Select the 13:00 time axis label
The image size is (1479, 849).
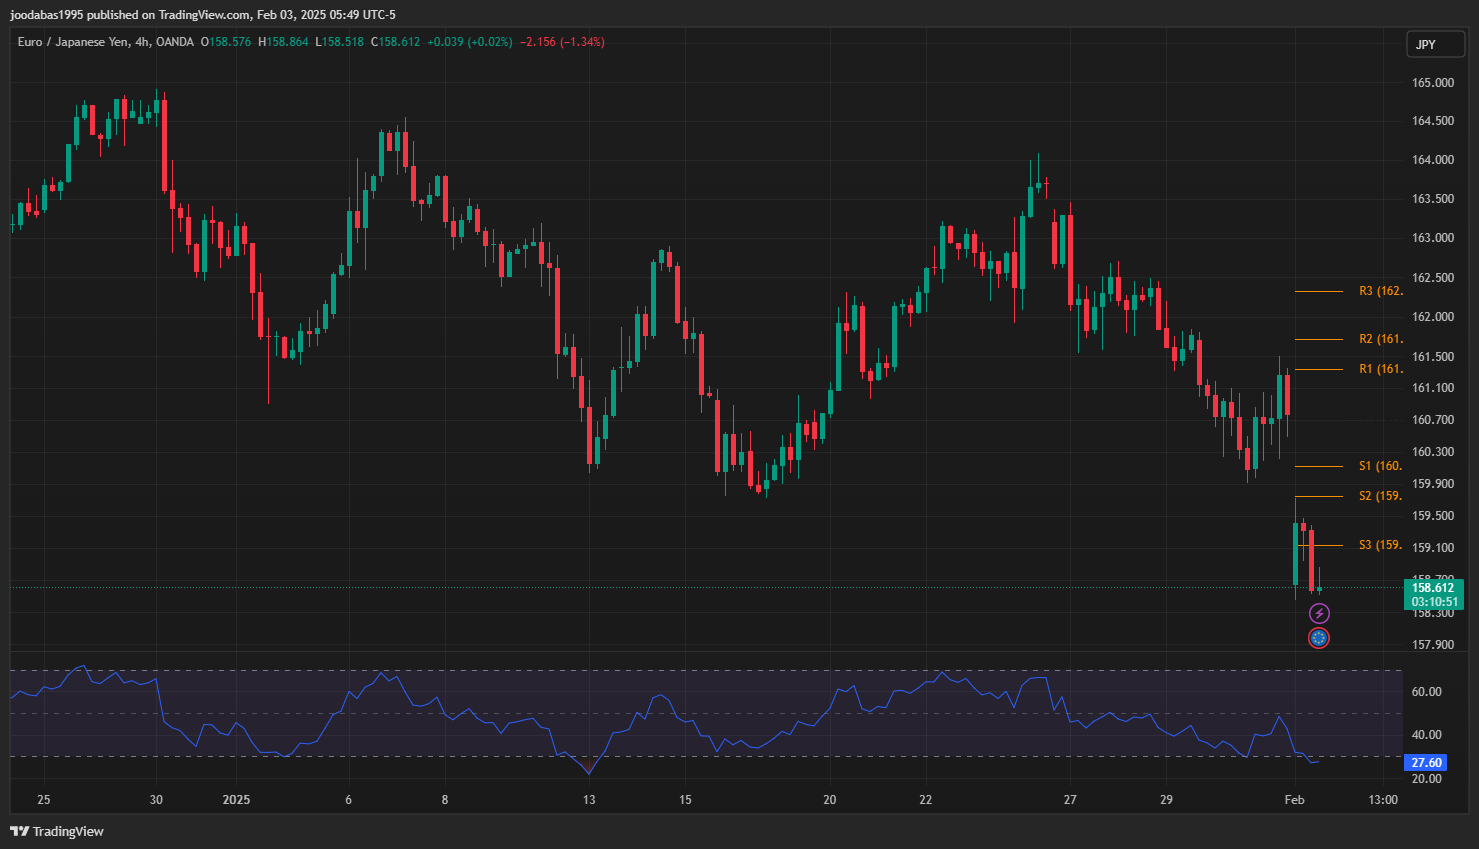pos(1383,800)
